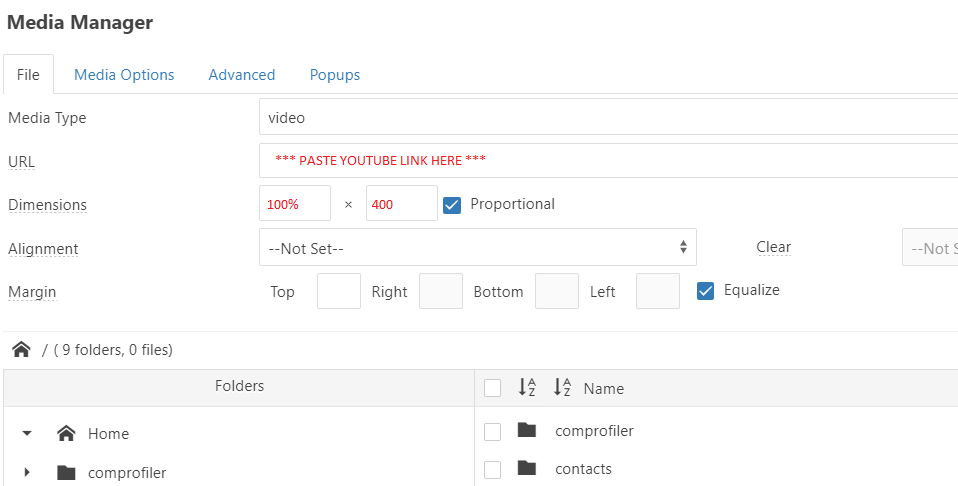
Task: Tick the select-all checkbox in the header
Action: click(492, 388)
